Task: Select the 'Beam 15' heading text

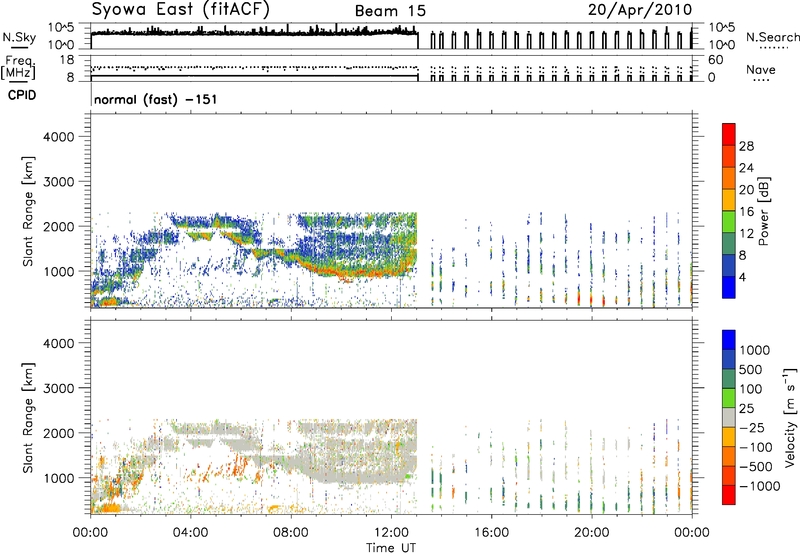Action: pyautogui.click(x=390, y=11)
